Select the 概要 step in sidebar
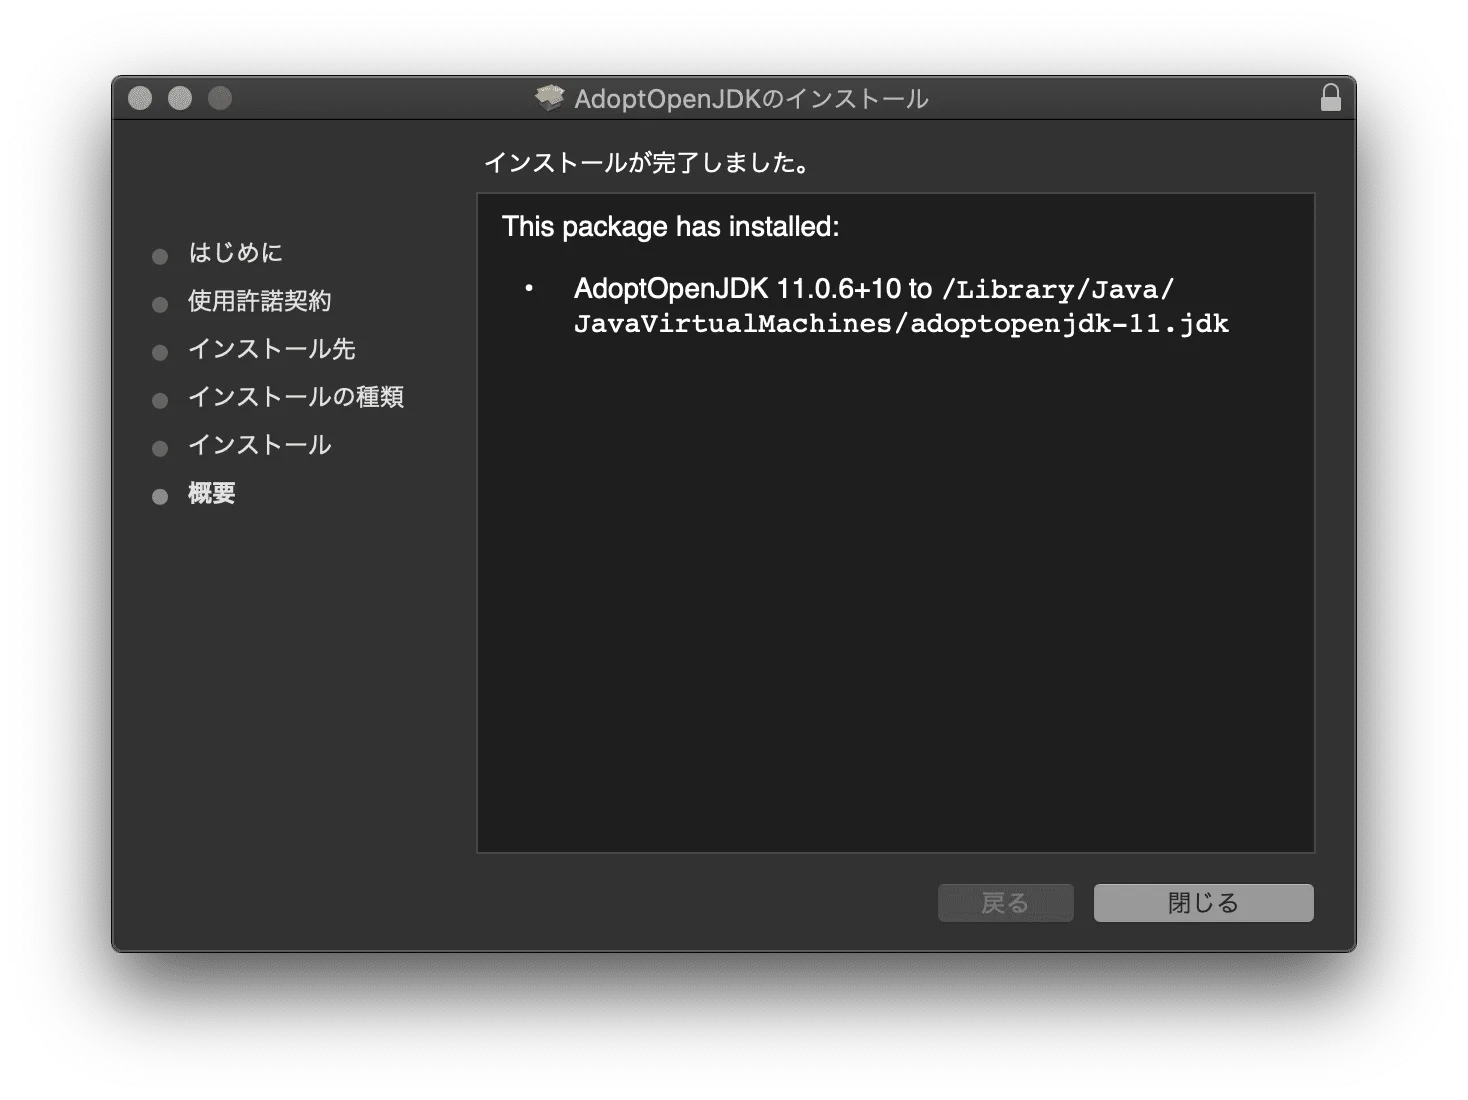The width and height of the screenshot is (1468, 1100). (211, 493)
